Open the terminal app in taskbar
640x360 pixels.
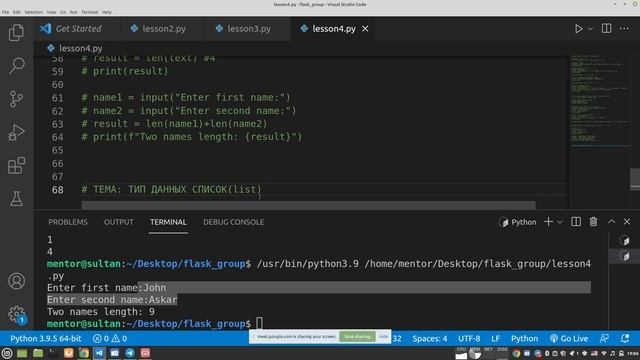point(53,353)
